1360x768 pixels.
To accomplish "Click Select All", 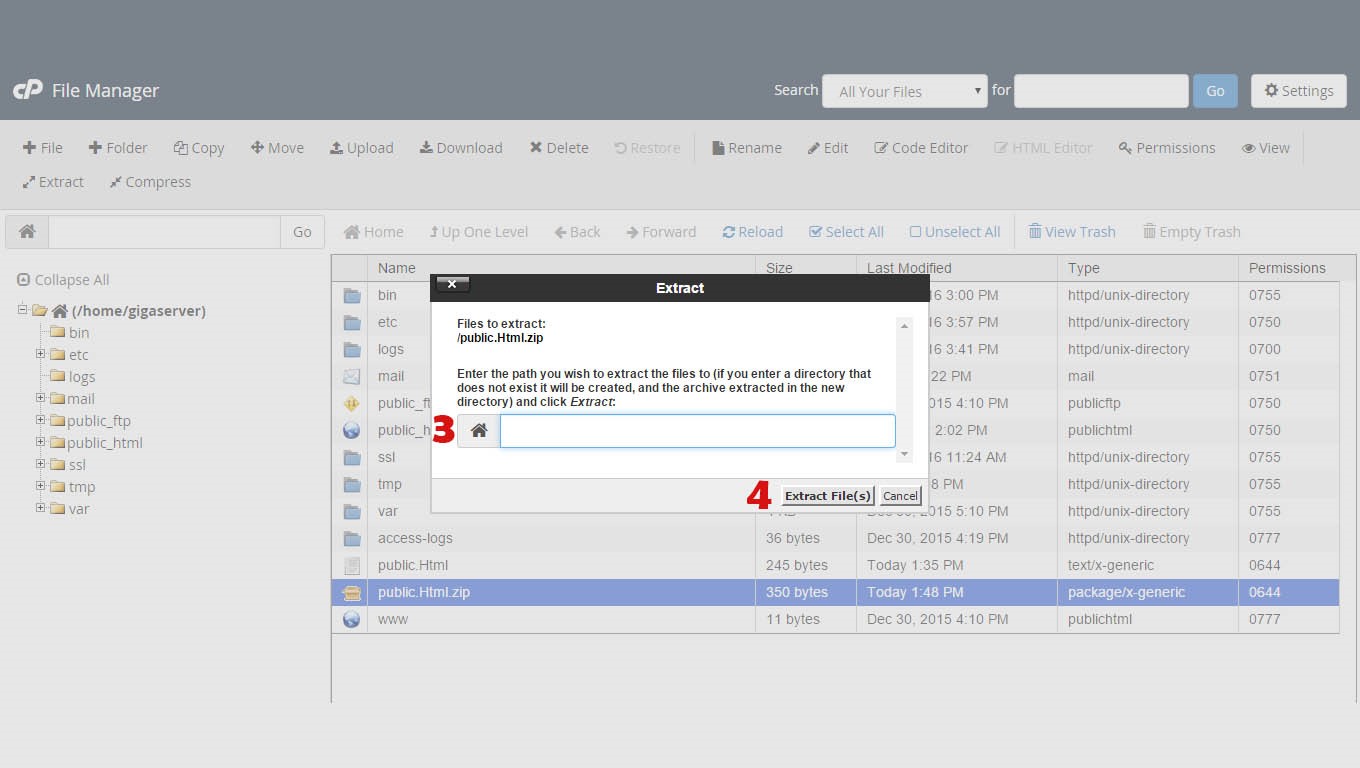I will [x=847, y=232].
